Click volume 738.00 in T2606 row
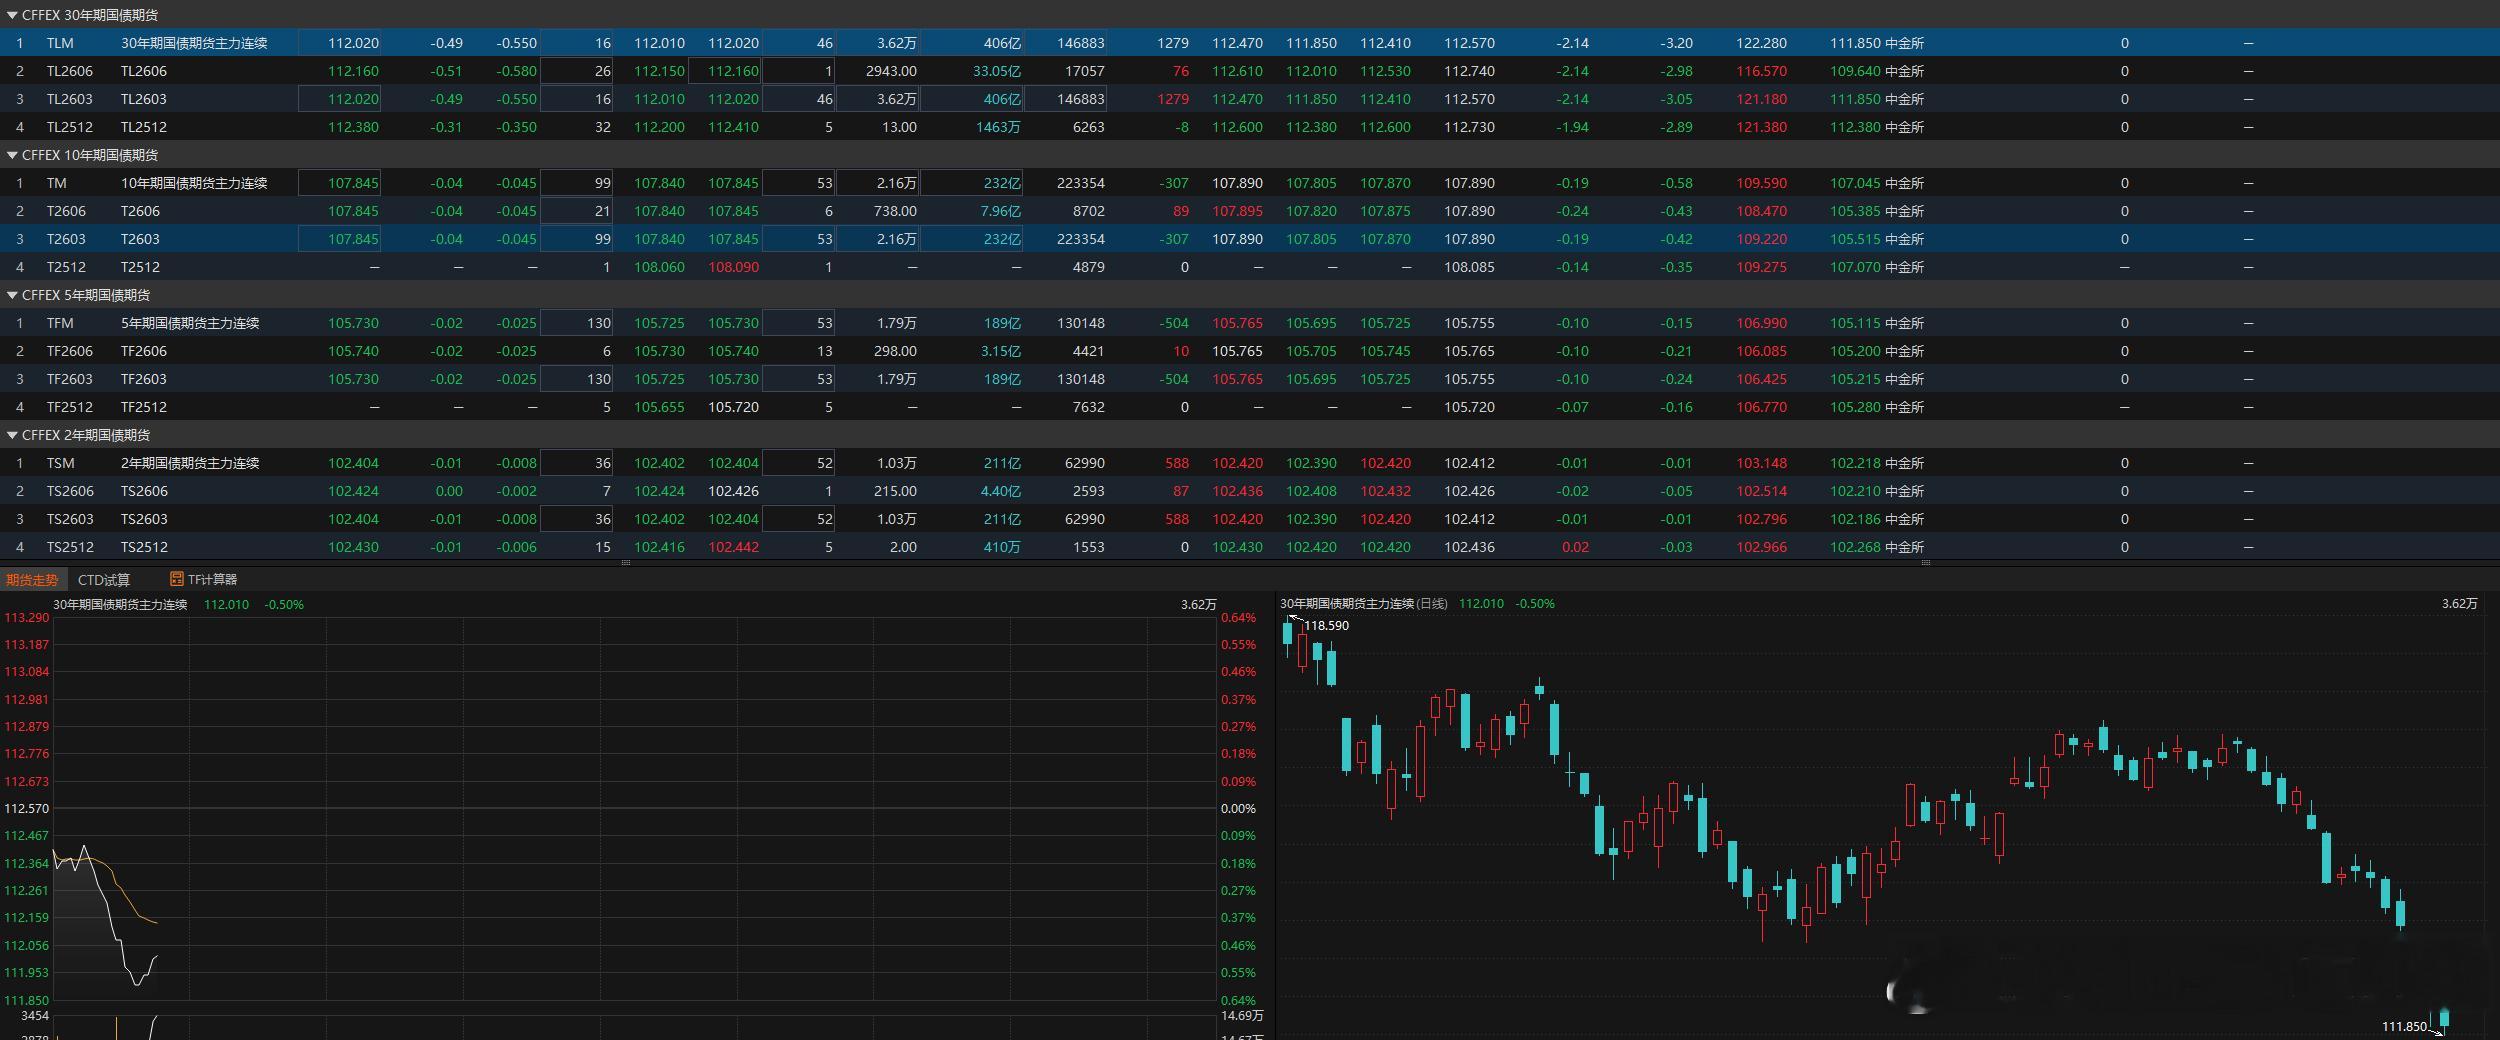Screen dimensions: 2500x1040 [x=894, y=211]
